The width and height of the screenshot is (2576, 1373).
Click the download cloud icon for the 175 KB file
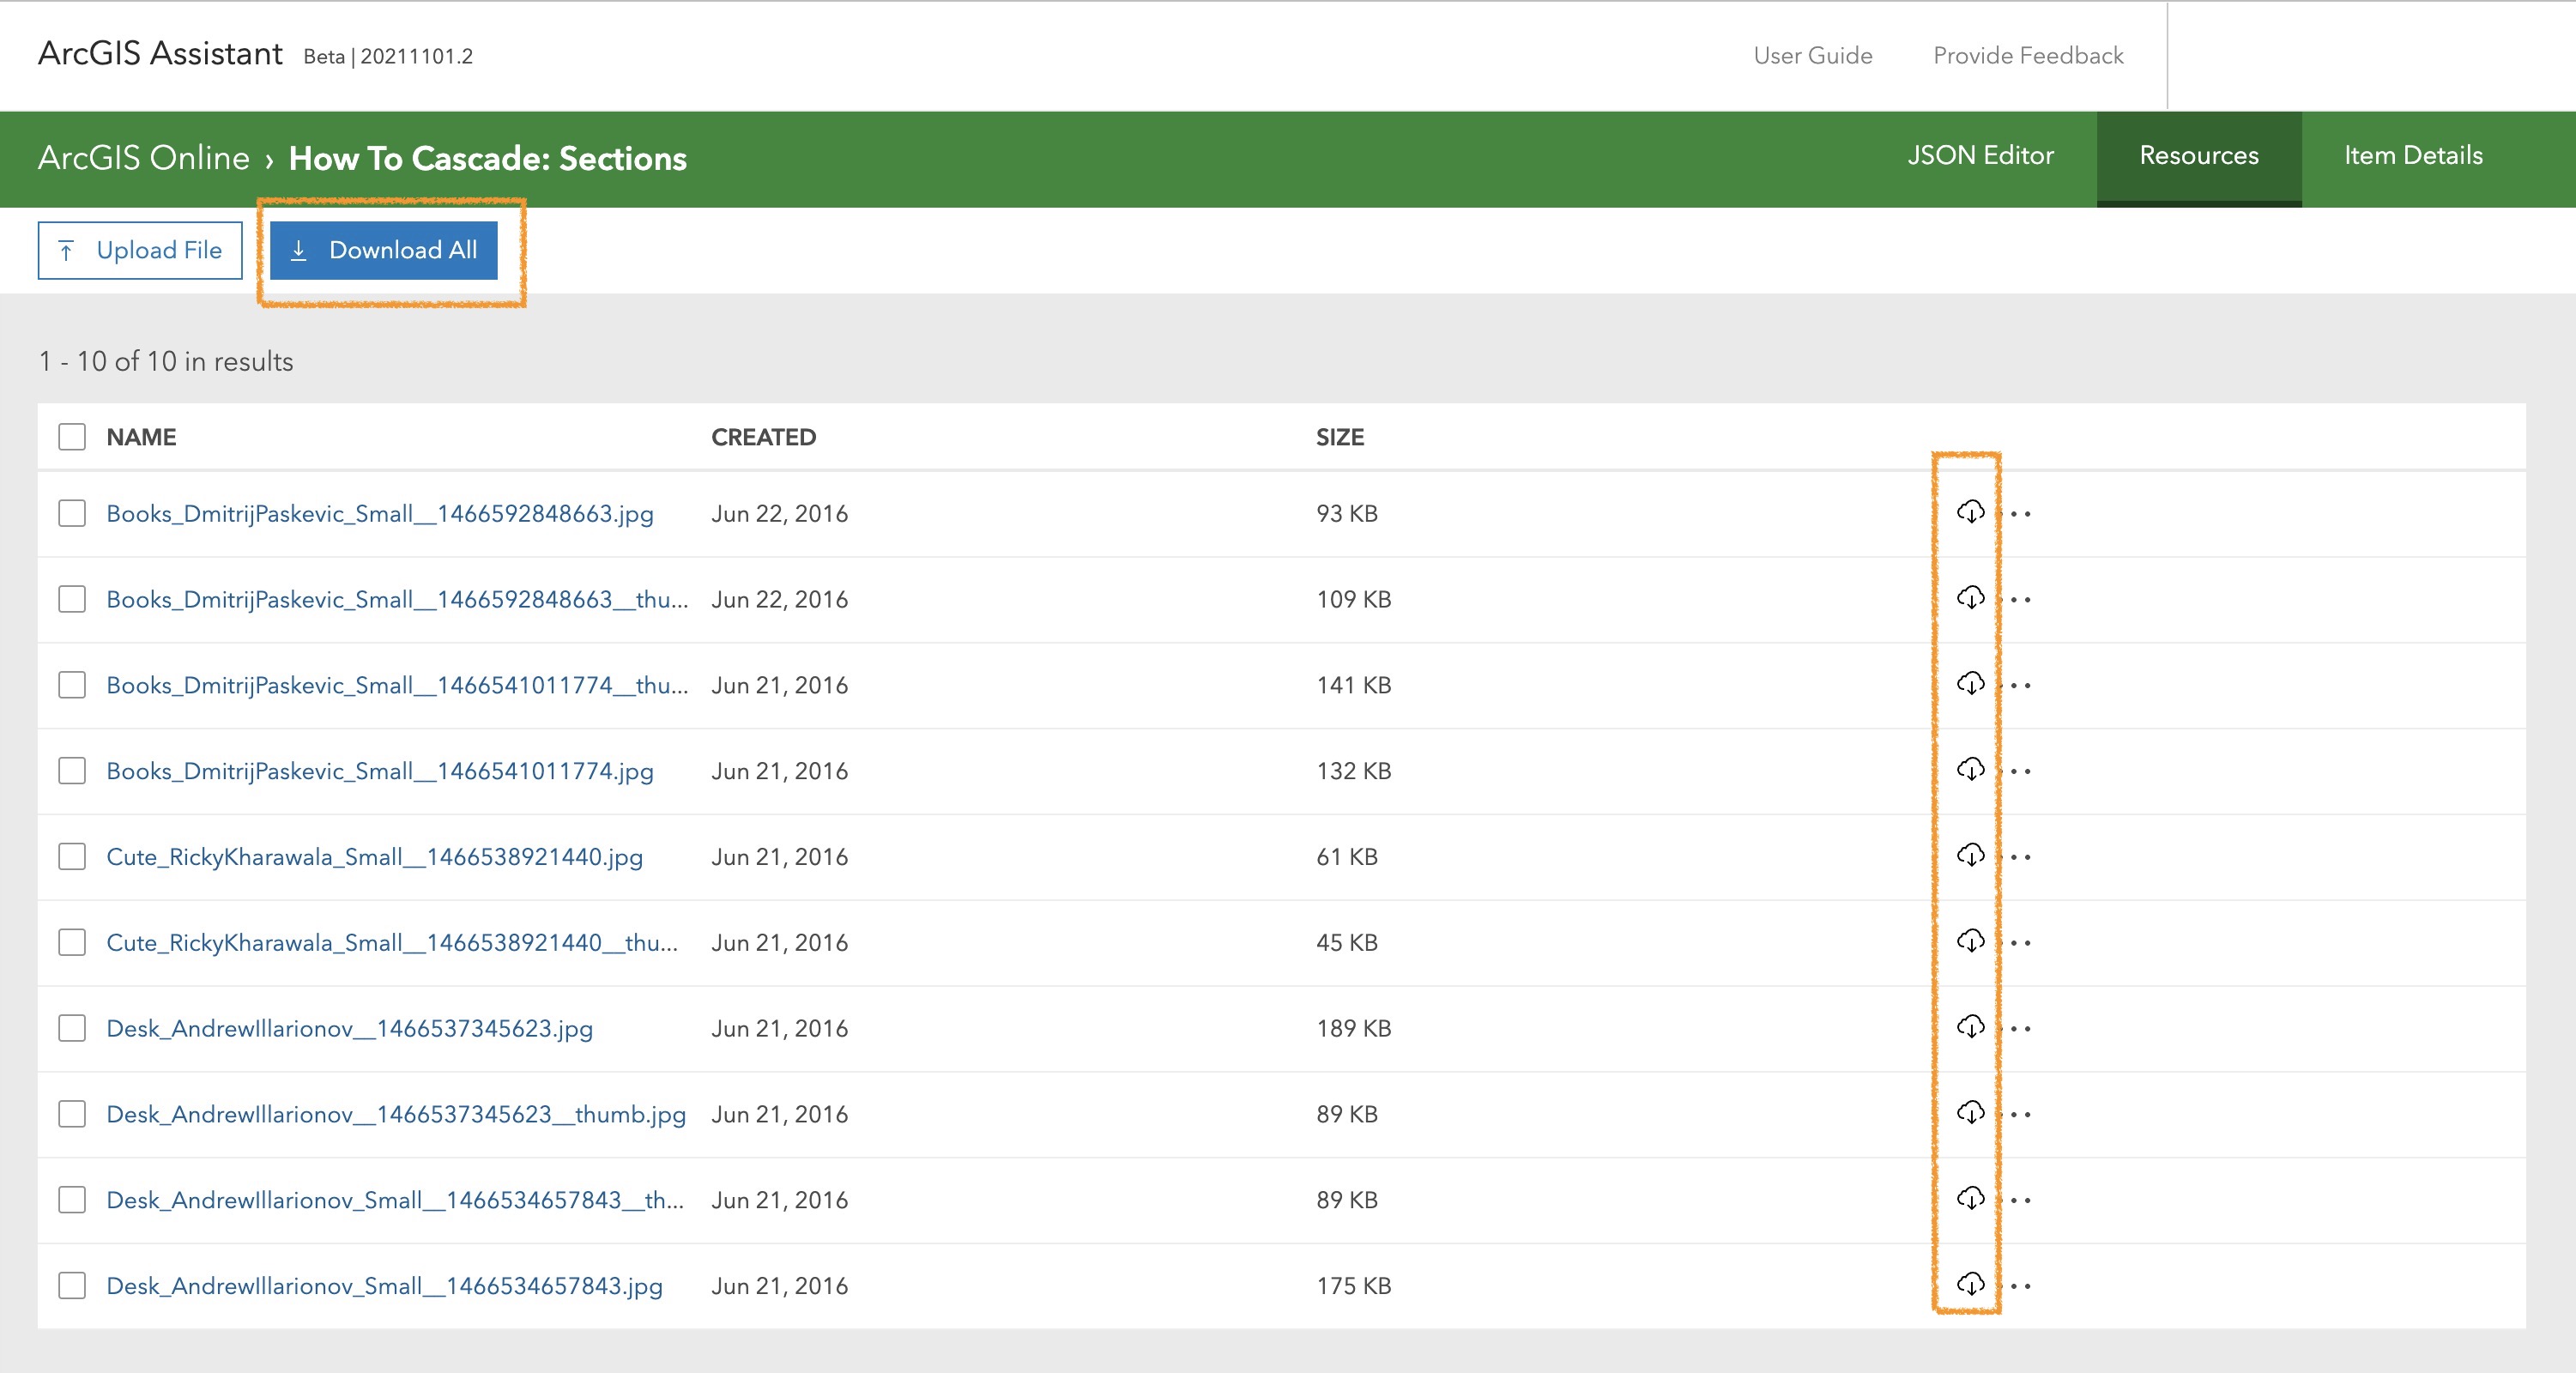pyautogui.click(x=1970, y=1284)
